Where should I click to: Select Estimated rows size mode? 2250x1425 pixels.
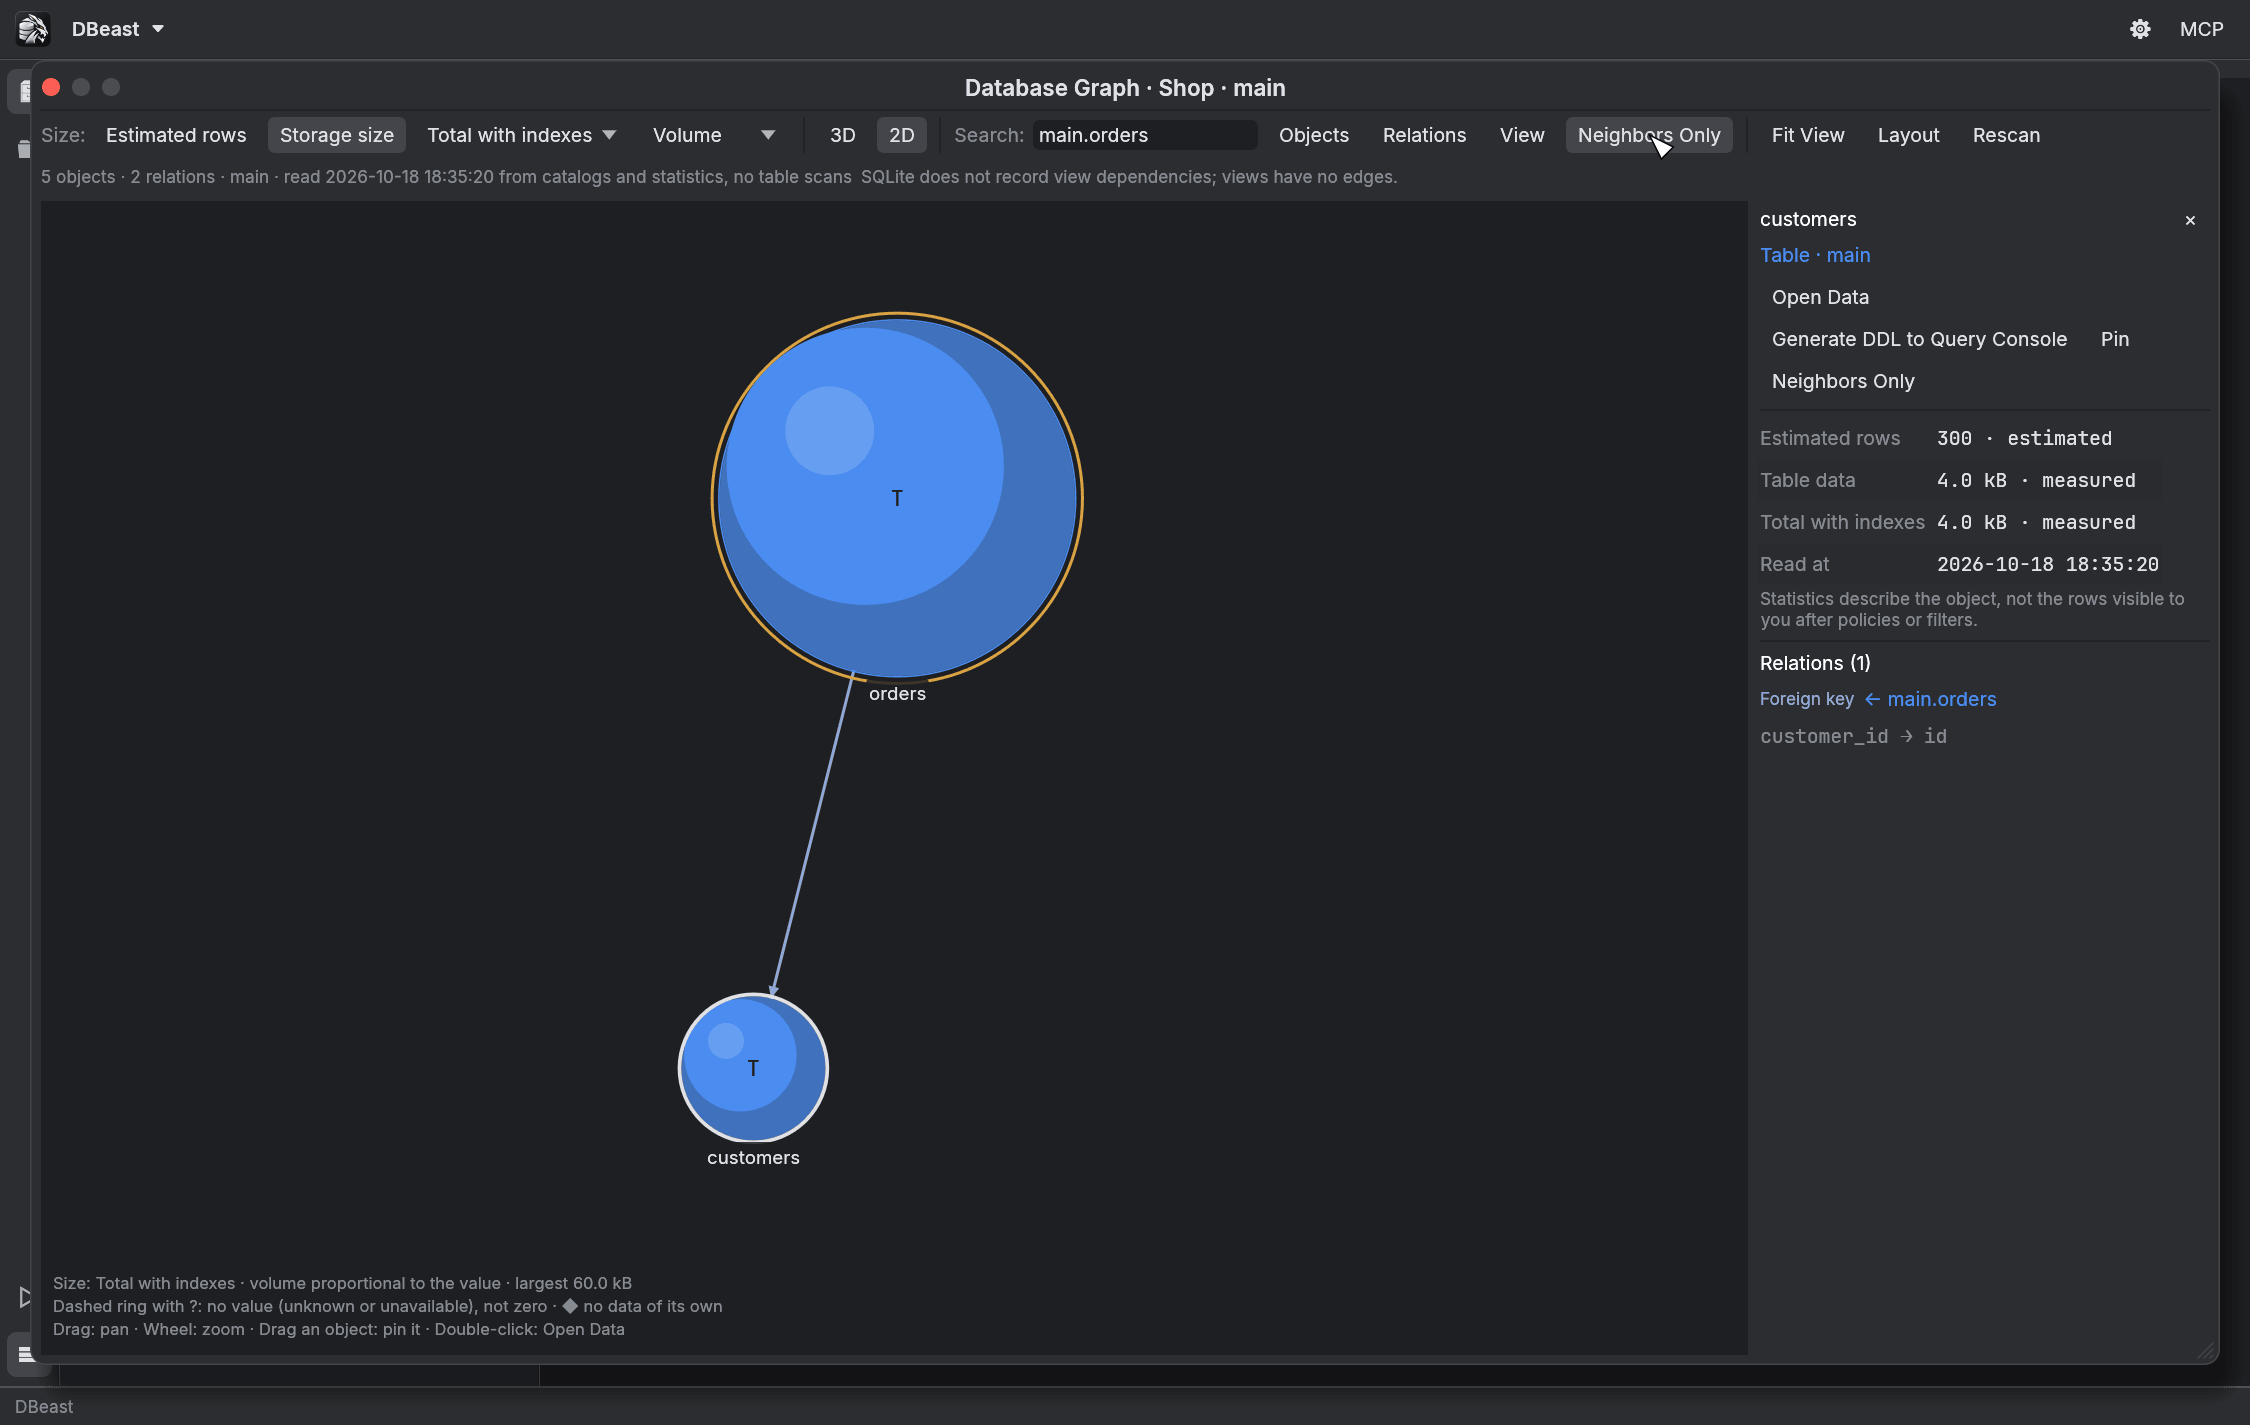click(176, 135)
